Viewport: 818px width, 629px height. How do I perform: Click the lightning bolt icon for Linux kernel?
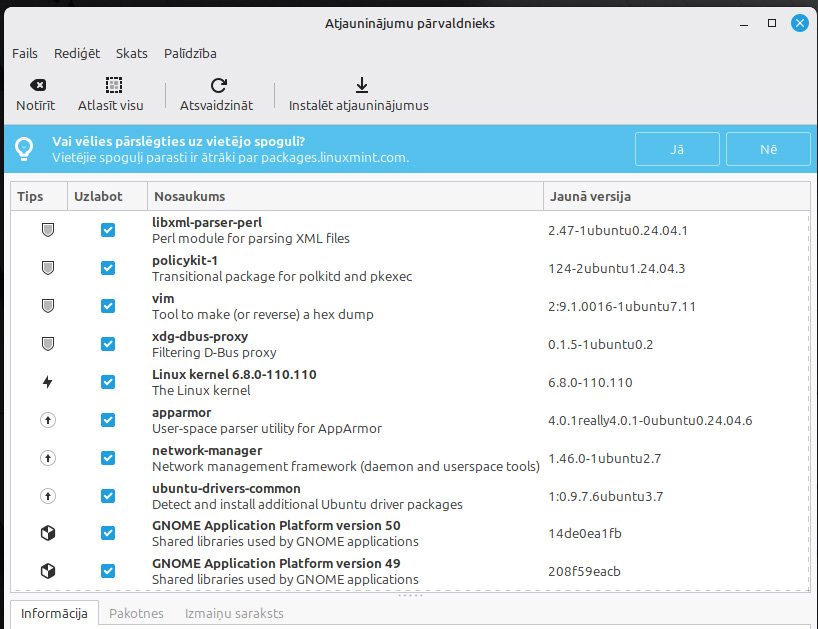pyautogui.click(x=47, y=382)
